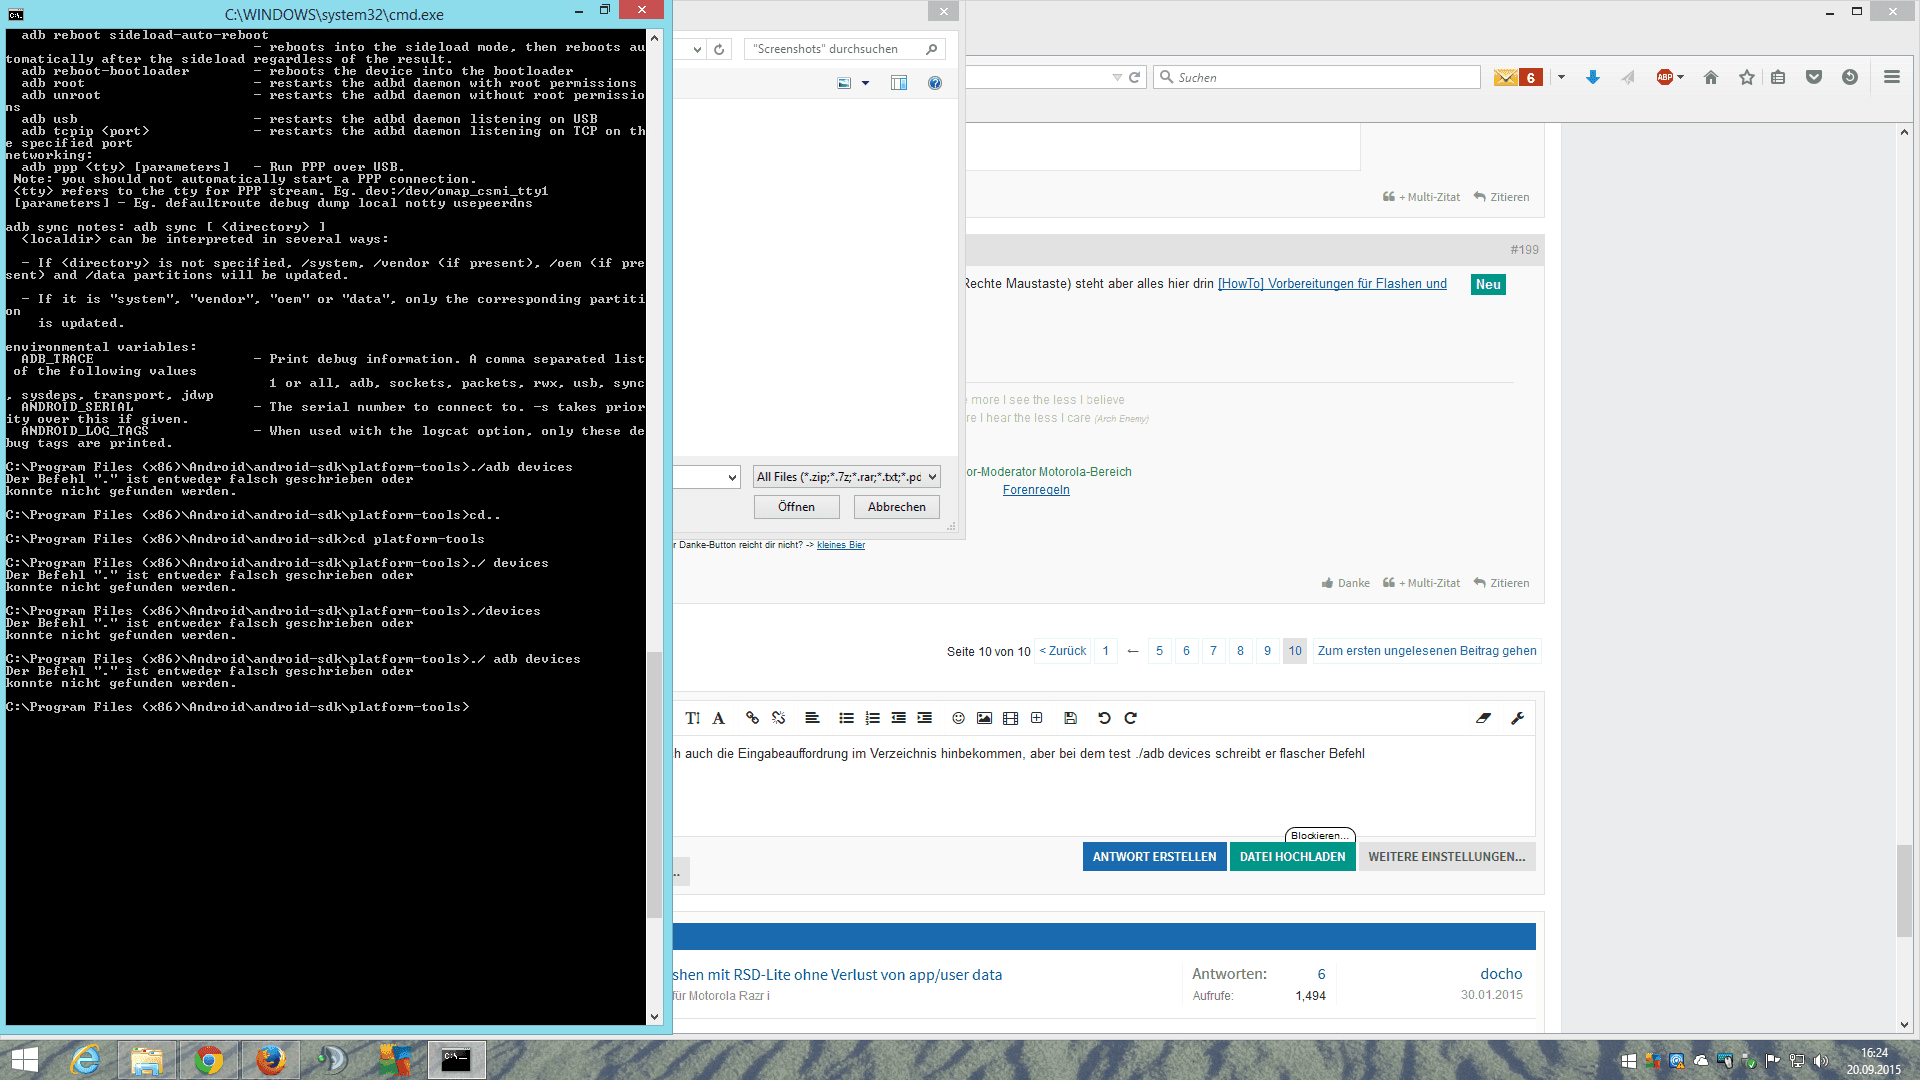Click the paper plane icon in Firefox toolbar
This screenshot has width=1920, height=1080.
pos(1628,77)
